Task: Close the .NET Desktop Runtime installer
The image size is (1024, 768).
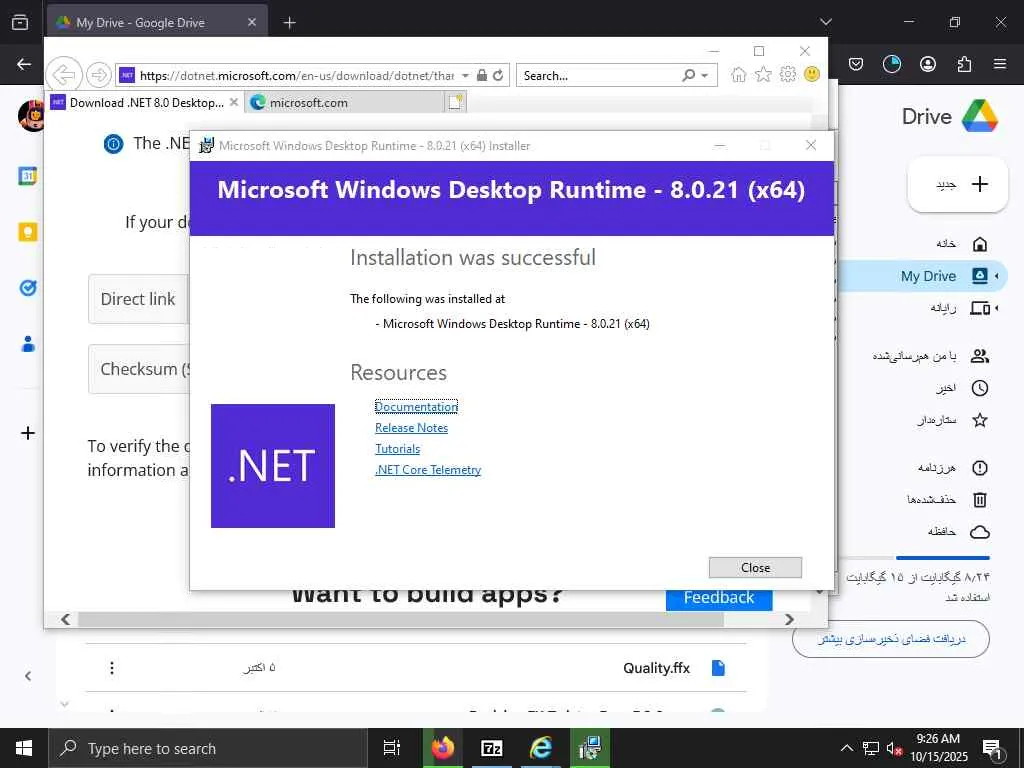Action: [755, 568]
